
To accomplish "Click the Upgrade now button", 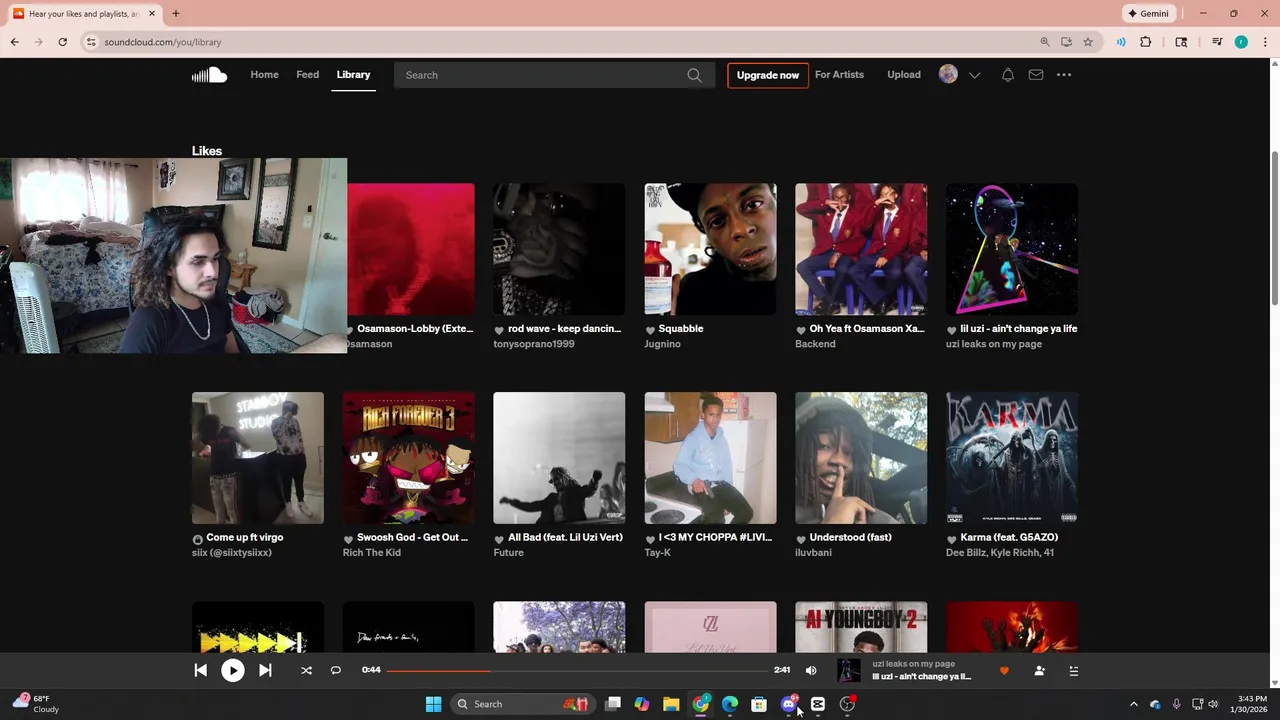I will tap(768, 75).
